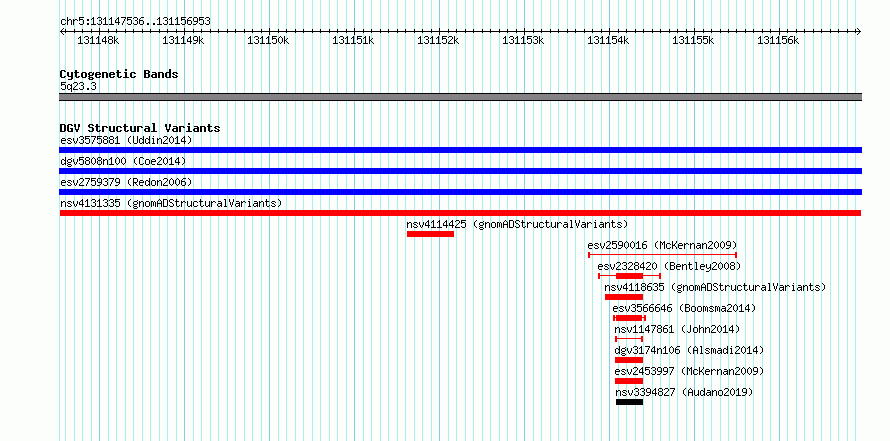Viewport: 890px width, 441px height.
Task: Click the long red bar under nsv4131335
Action: pos(460,213)
